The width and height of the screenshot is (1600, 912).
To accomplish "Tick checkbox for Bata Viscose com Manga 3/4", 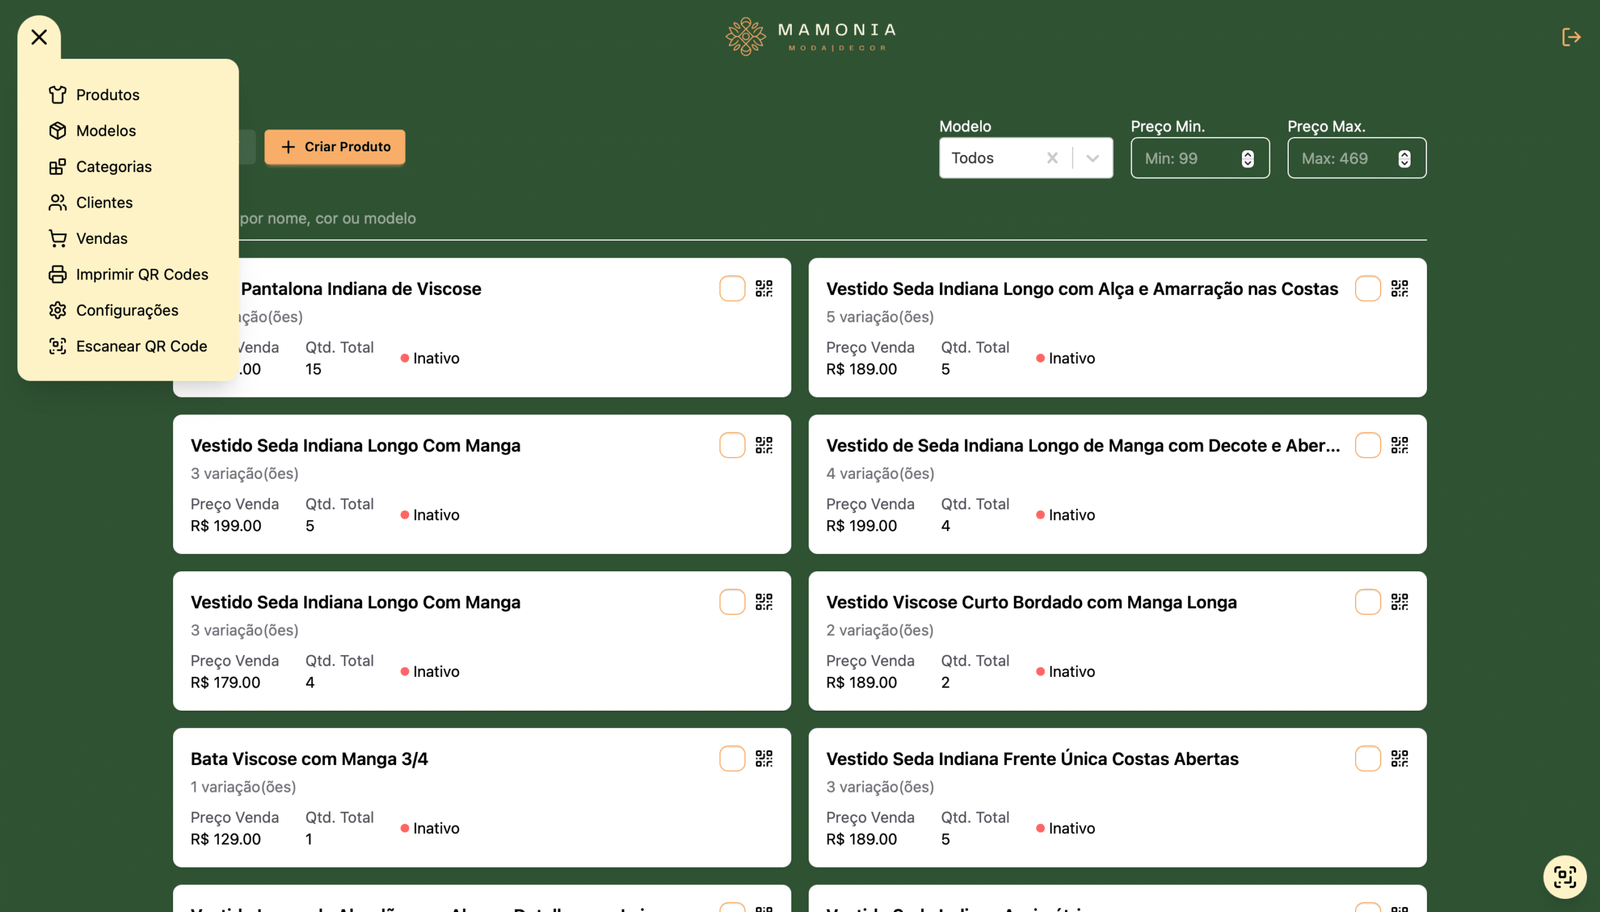I will click(x=732, y=759).
